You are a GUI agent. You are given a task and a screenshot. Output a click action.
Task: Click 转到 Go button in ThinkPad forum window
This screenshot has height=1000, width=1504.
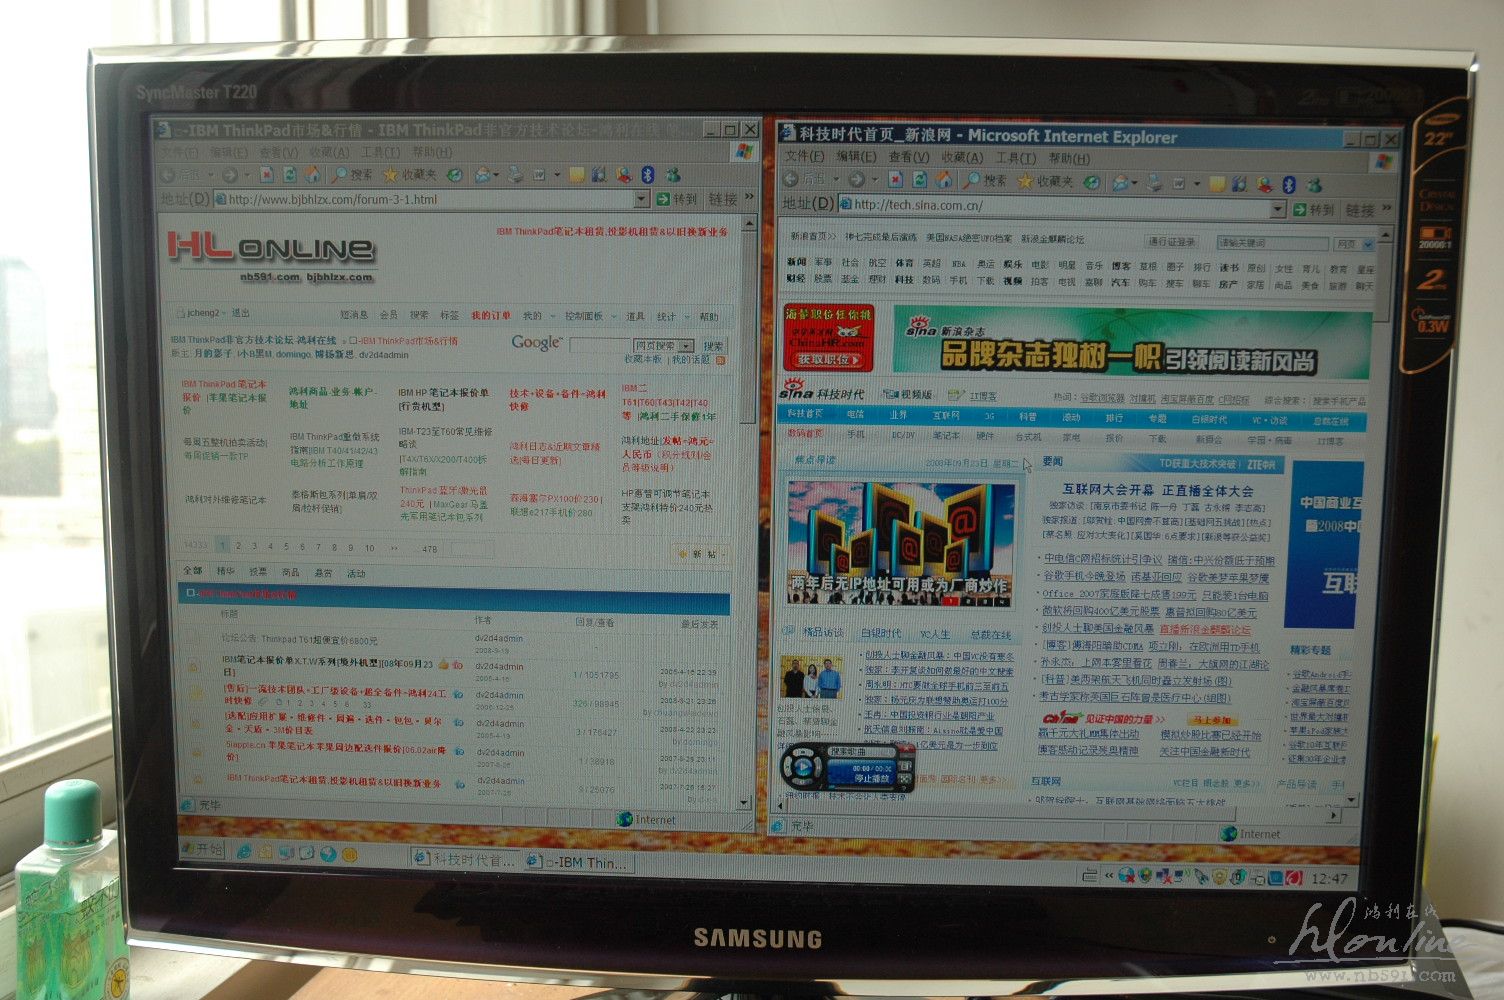677,199
